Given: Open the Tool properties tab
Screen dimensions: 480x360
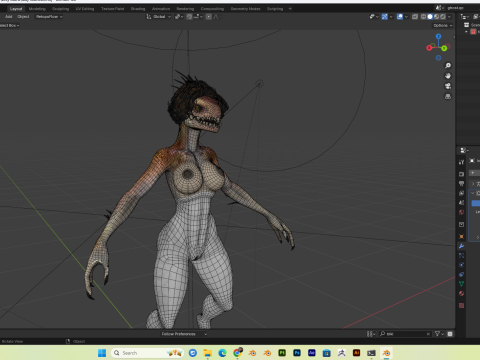Looking at the screenshot, I should [461, 162].
